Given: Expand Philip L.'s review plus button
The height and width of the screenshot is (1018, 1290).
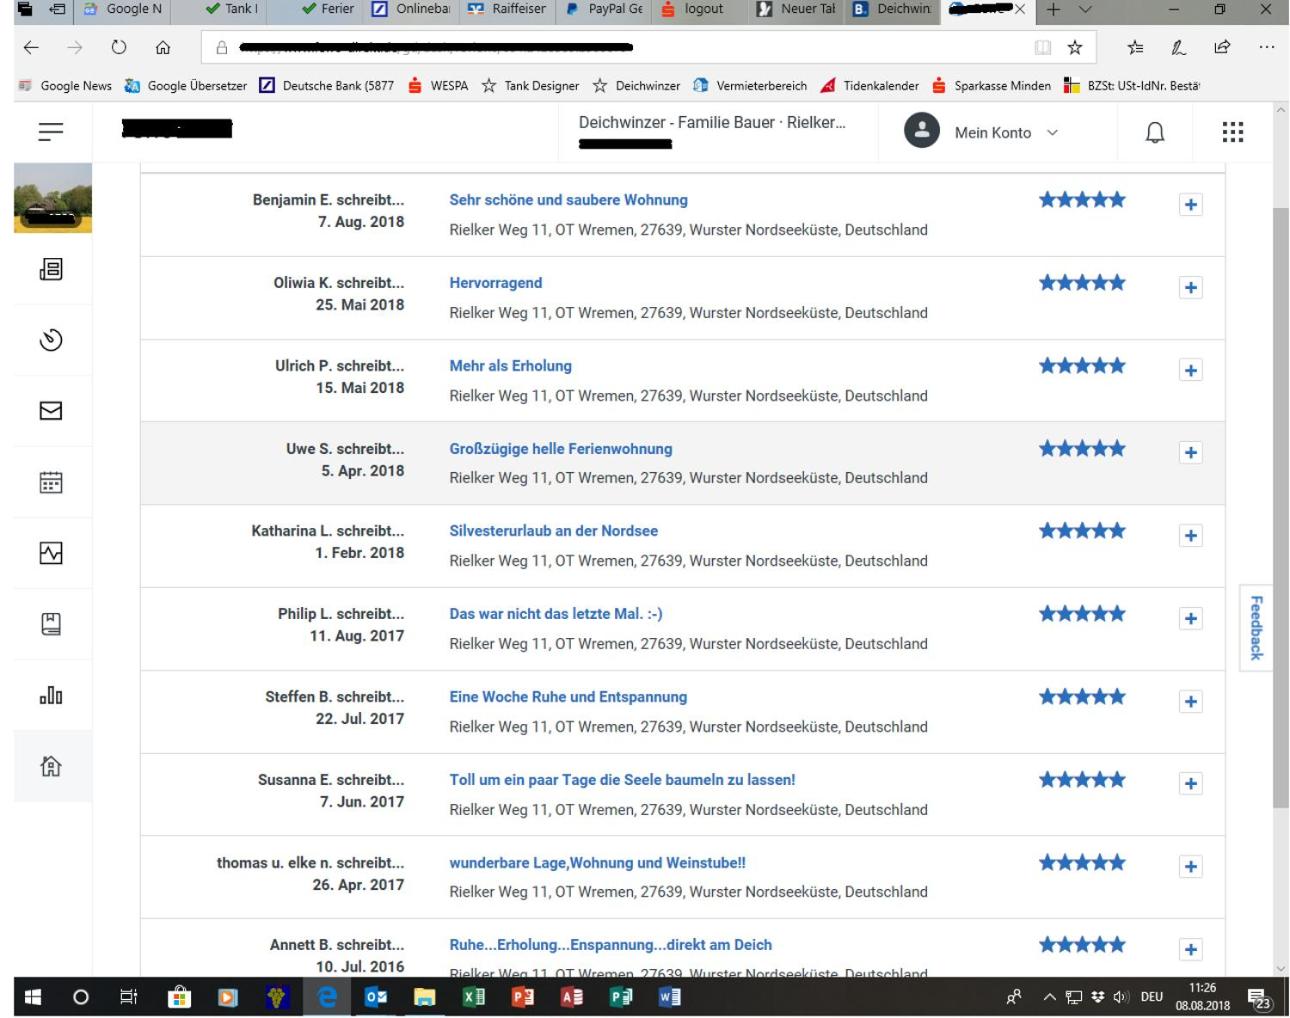Looking at the screenshot, I should (x=1190, y=619).
